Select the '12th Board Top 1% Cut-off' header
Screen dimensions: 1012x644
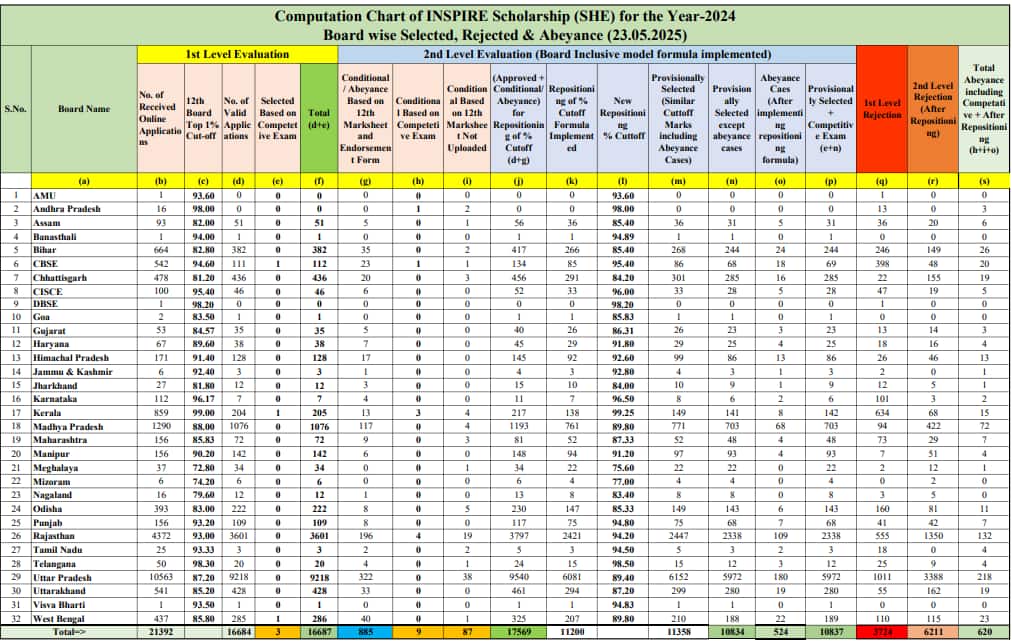point(203,118)
